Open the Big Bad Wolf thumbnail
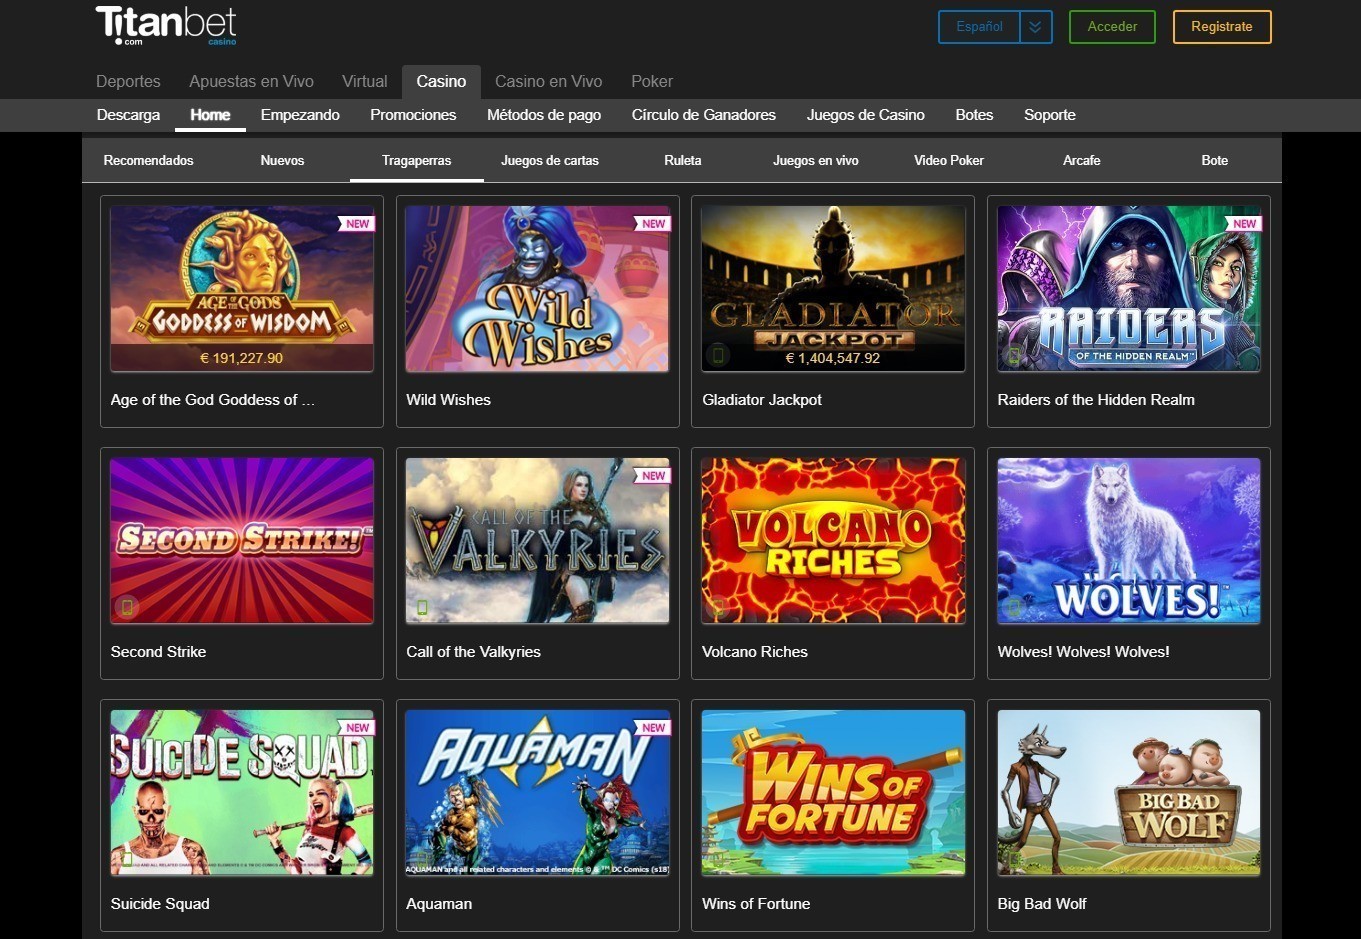Viewport: 1361px width, 939px height. [x=1129, y=793]
